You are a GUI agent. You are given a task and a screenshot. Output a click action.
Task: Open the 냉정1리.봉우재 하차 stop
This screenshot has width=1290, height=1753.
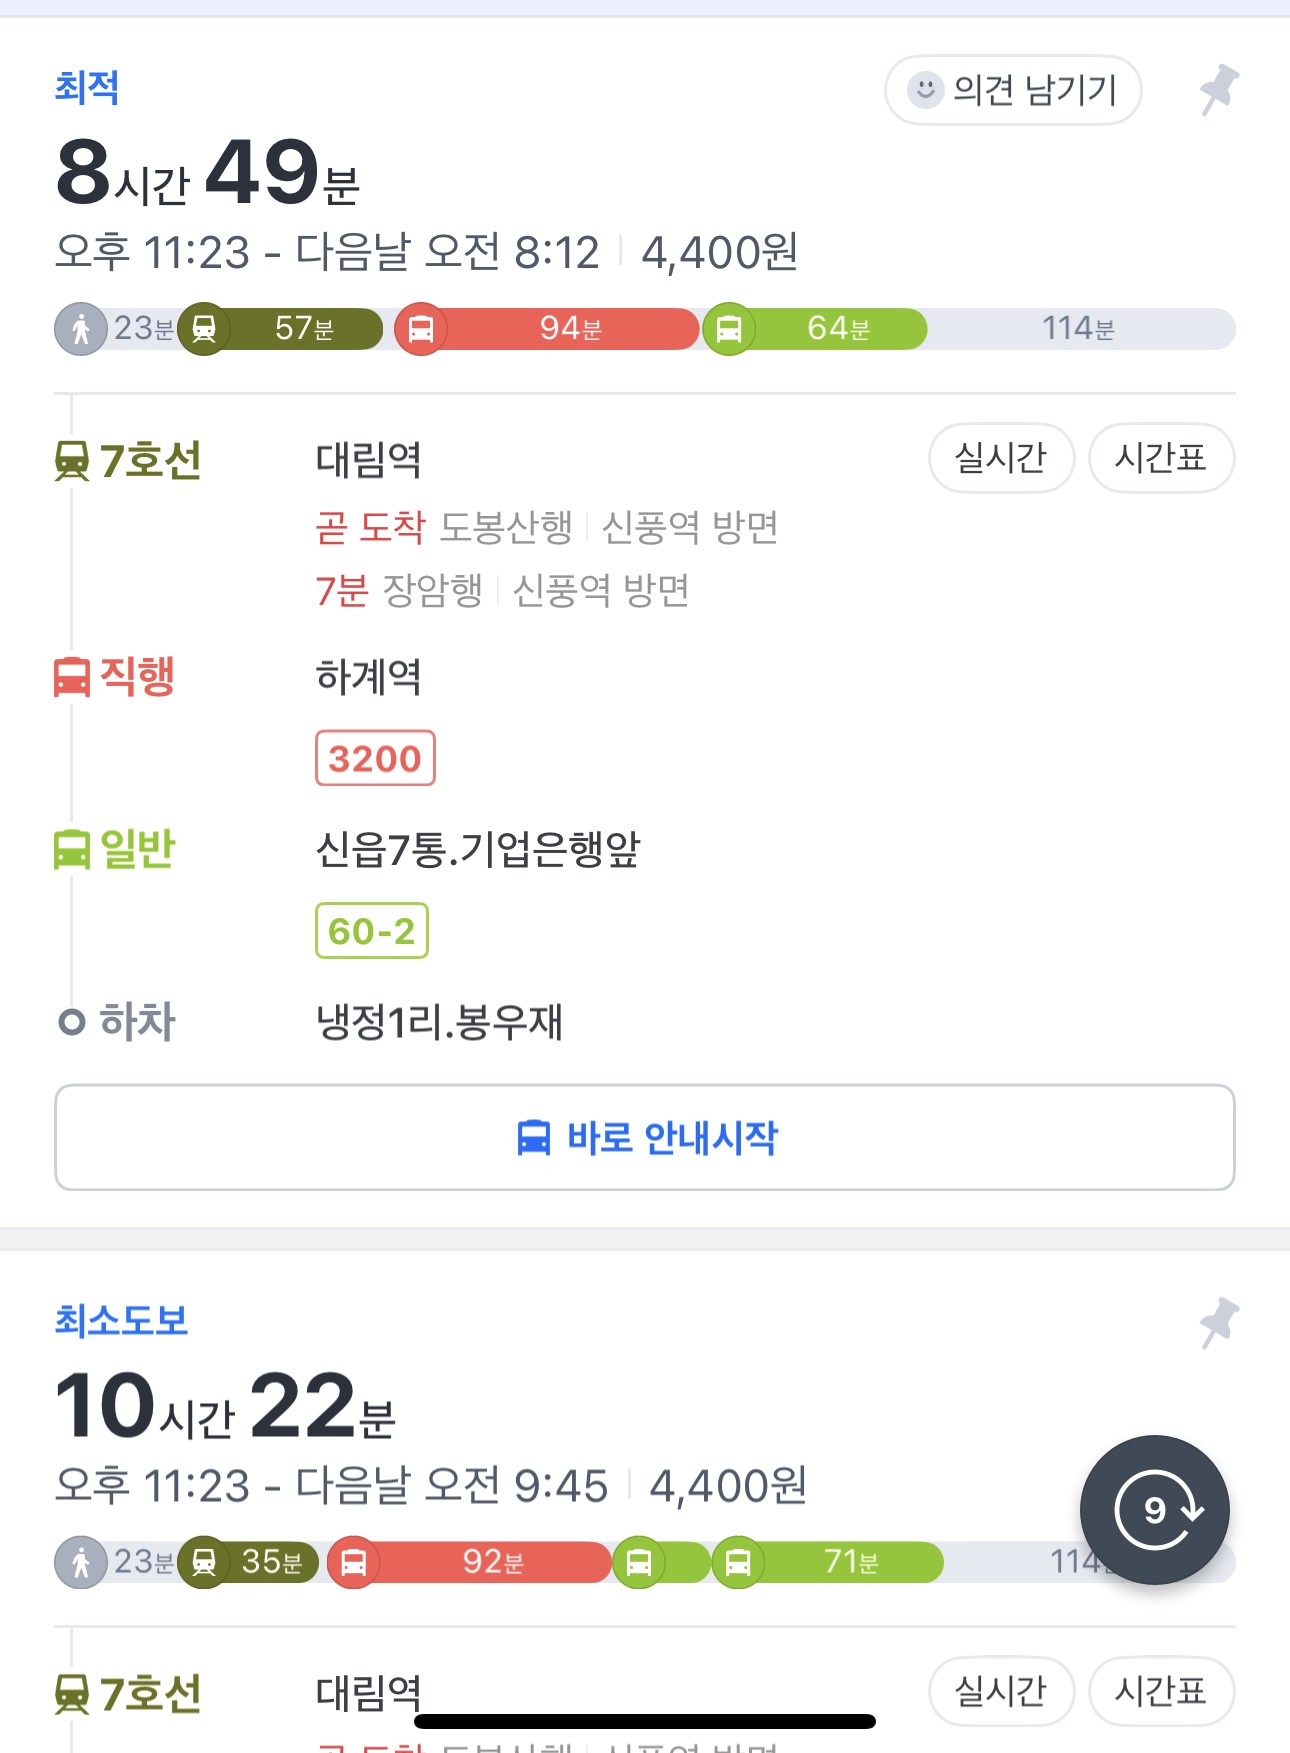(439, 1022)
